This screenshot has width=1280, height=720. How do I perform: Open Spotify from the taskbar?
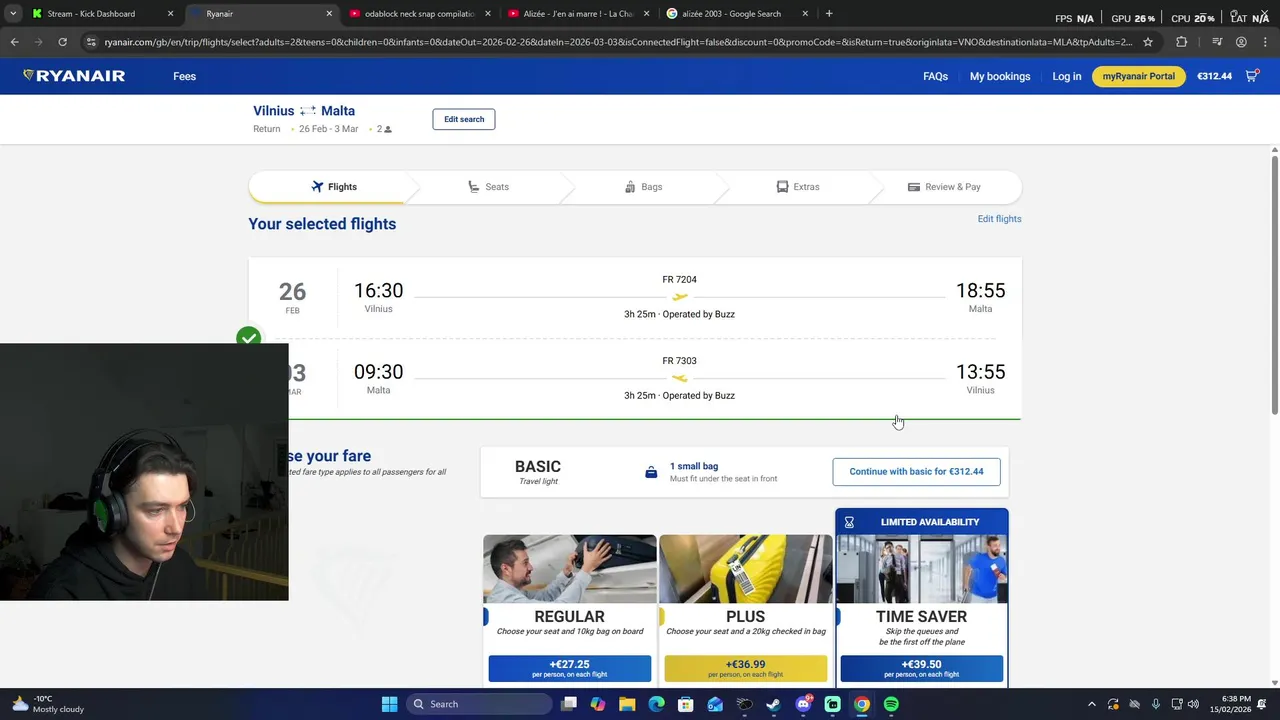891,704
